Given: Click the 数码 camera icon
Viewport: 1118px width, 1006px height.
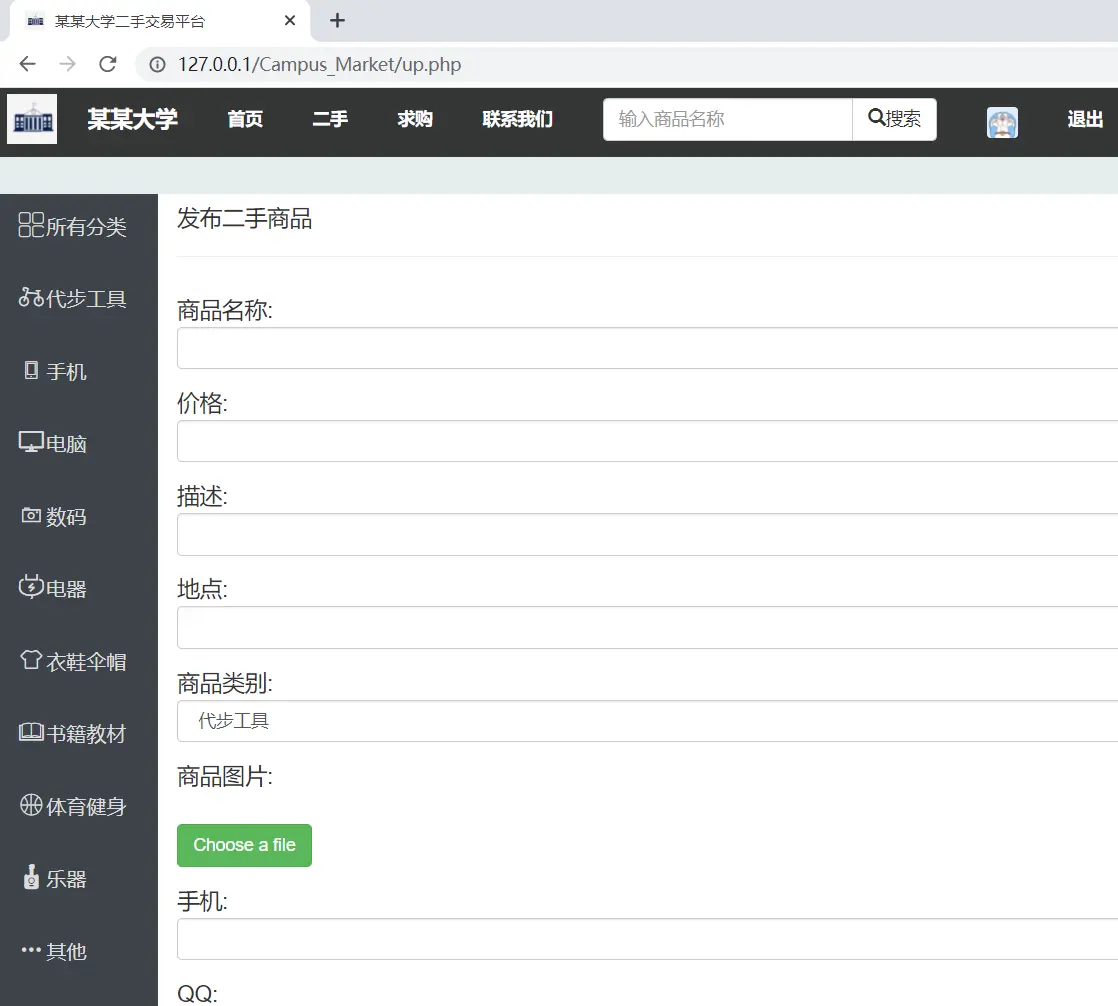Looking at the screenshot, I should click(x=31, y=515).
